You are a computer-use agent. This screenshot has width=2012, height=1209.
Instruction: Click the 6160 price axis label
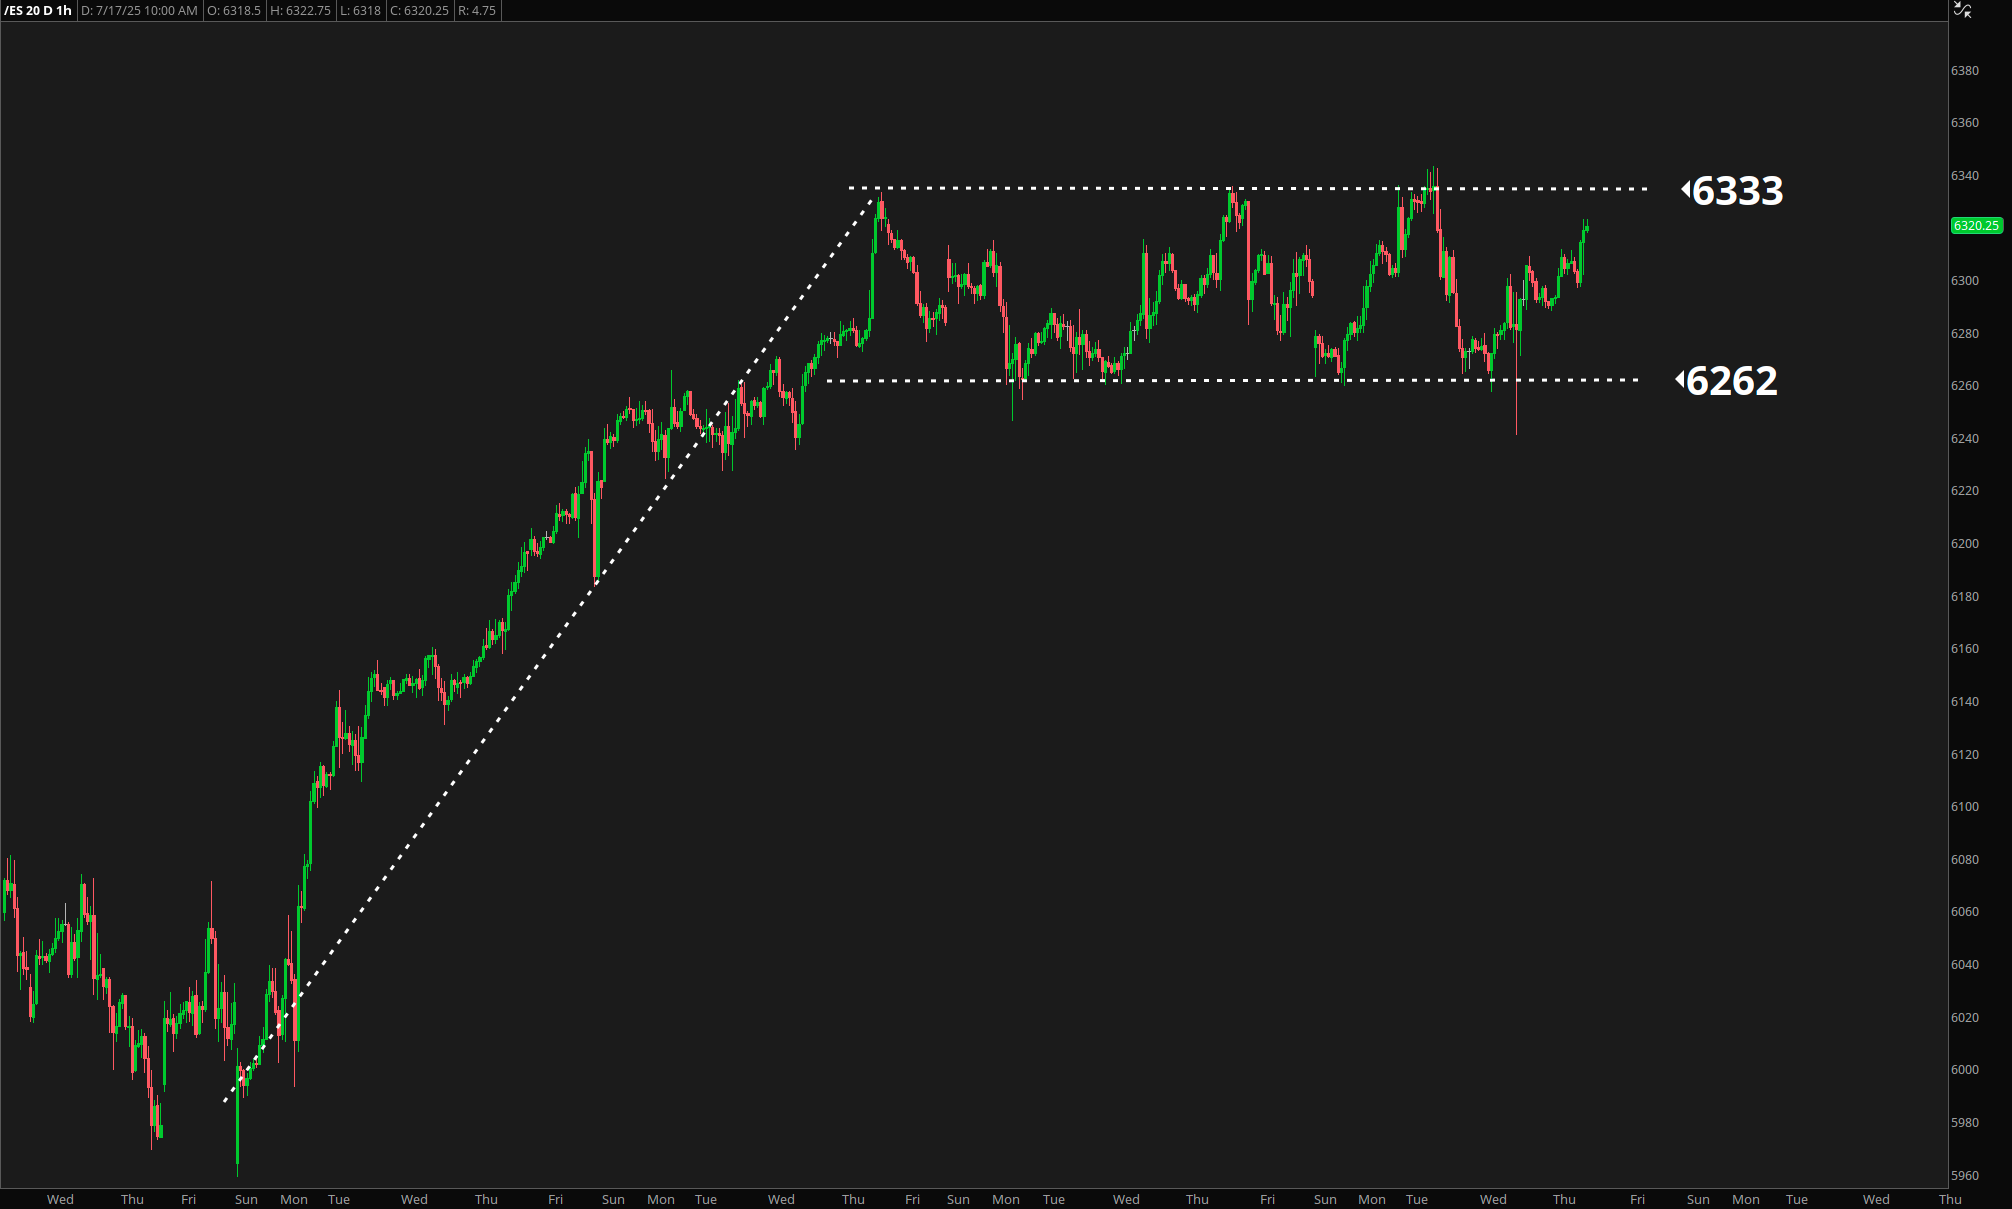tap(1965, 649)
